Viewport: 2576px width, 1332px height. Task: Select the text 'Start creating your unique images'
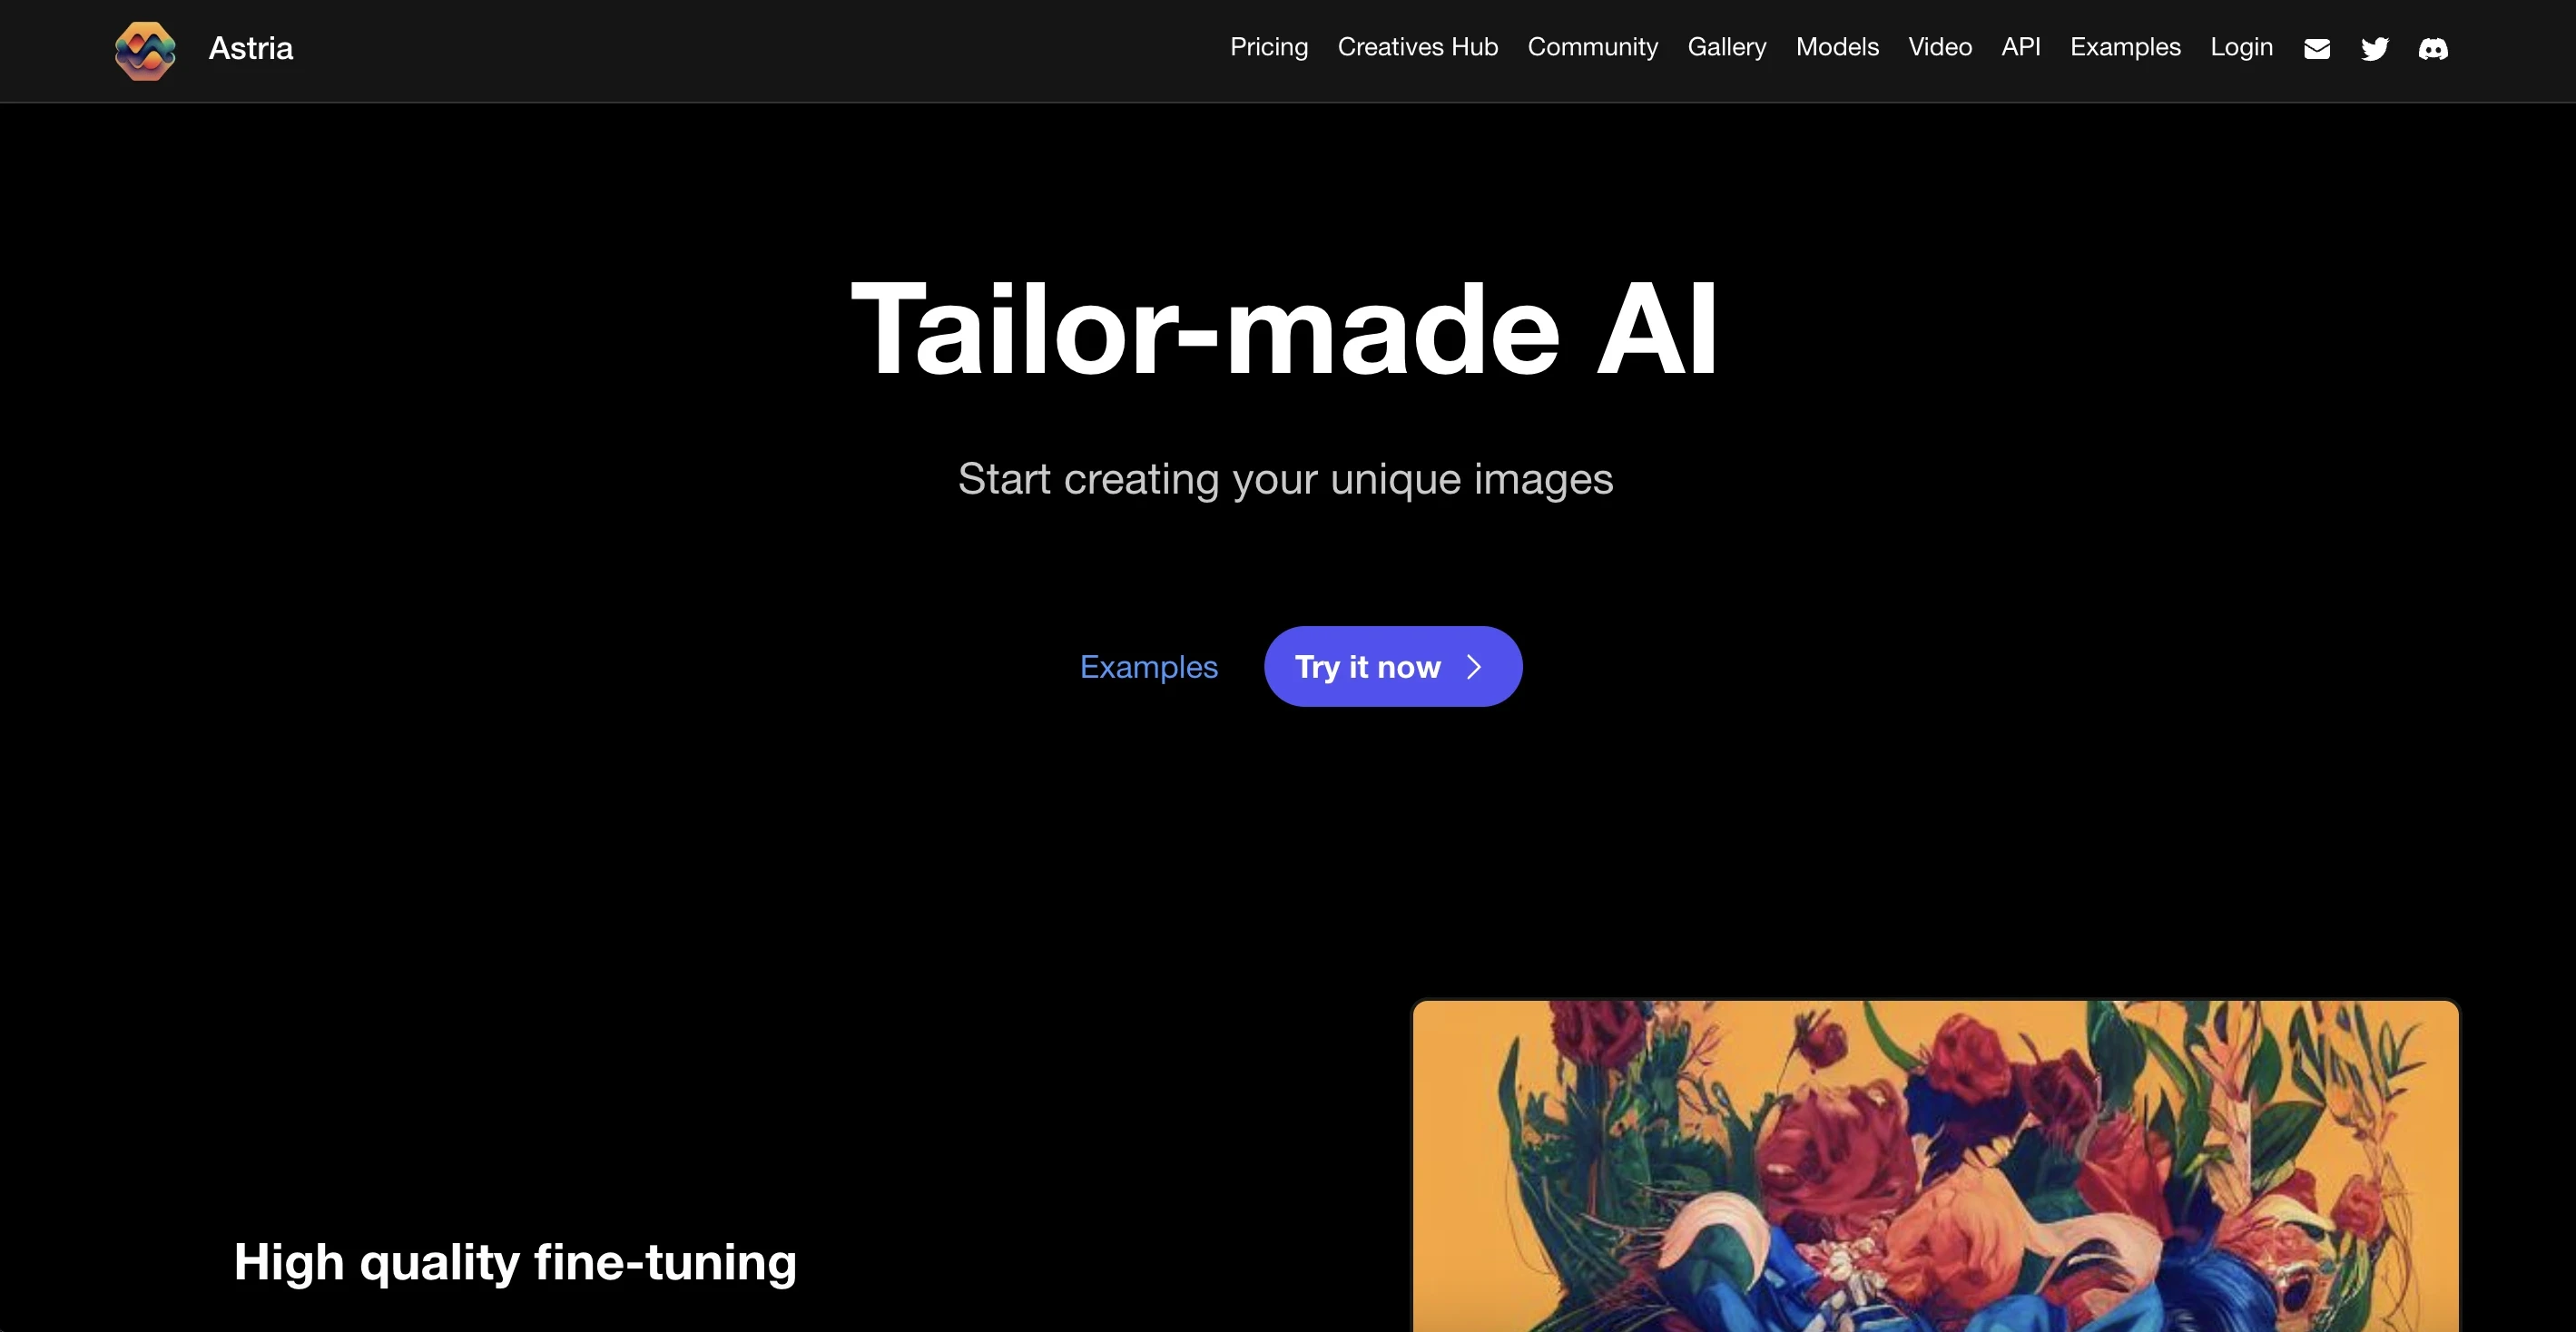point(1285,479)
